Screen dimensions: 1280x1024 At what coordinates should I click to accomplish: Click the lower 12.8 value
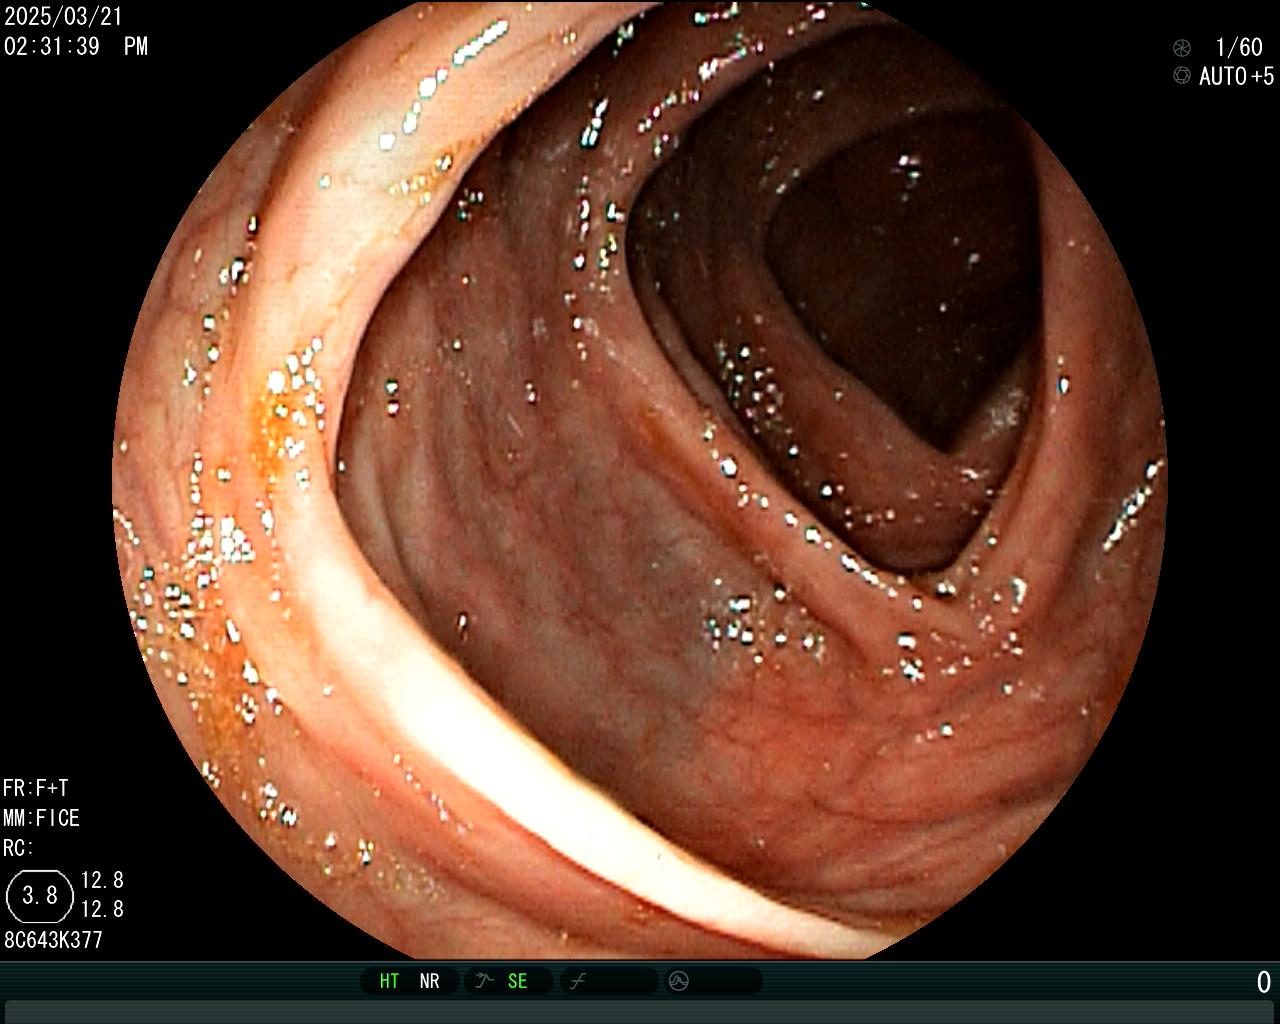pos(102,909)
